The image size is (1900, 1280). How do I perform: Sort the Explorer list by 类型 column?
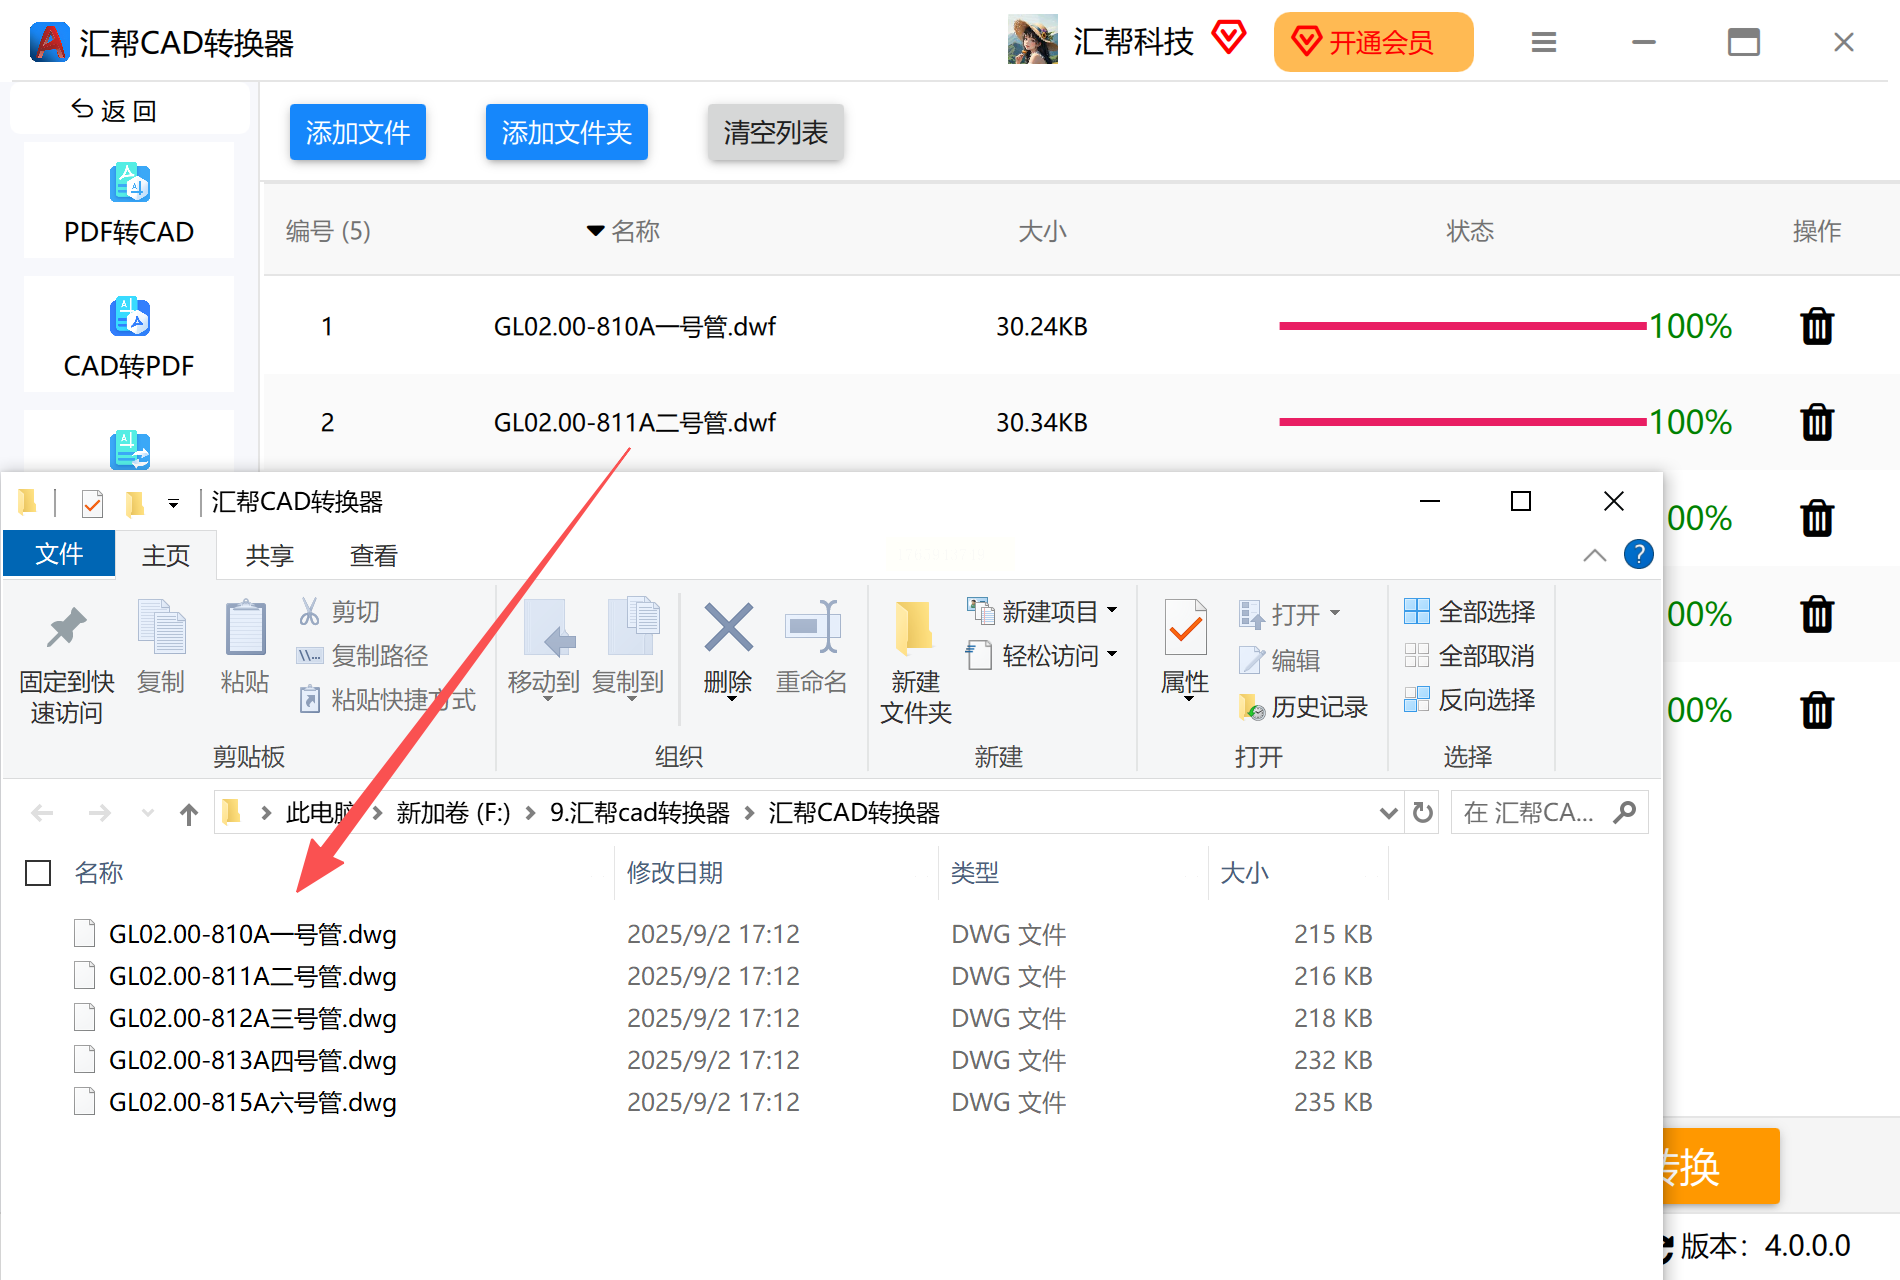975,873
